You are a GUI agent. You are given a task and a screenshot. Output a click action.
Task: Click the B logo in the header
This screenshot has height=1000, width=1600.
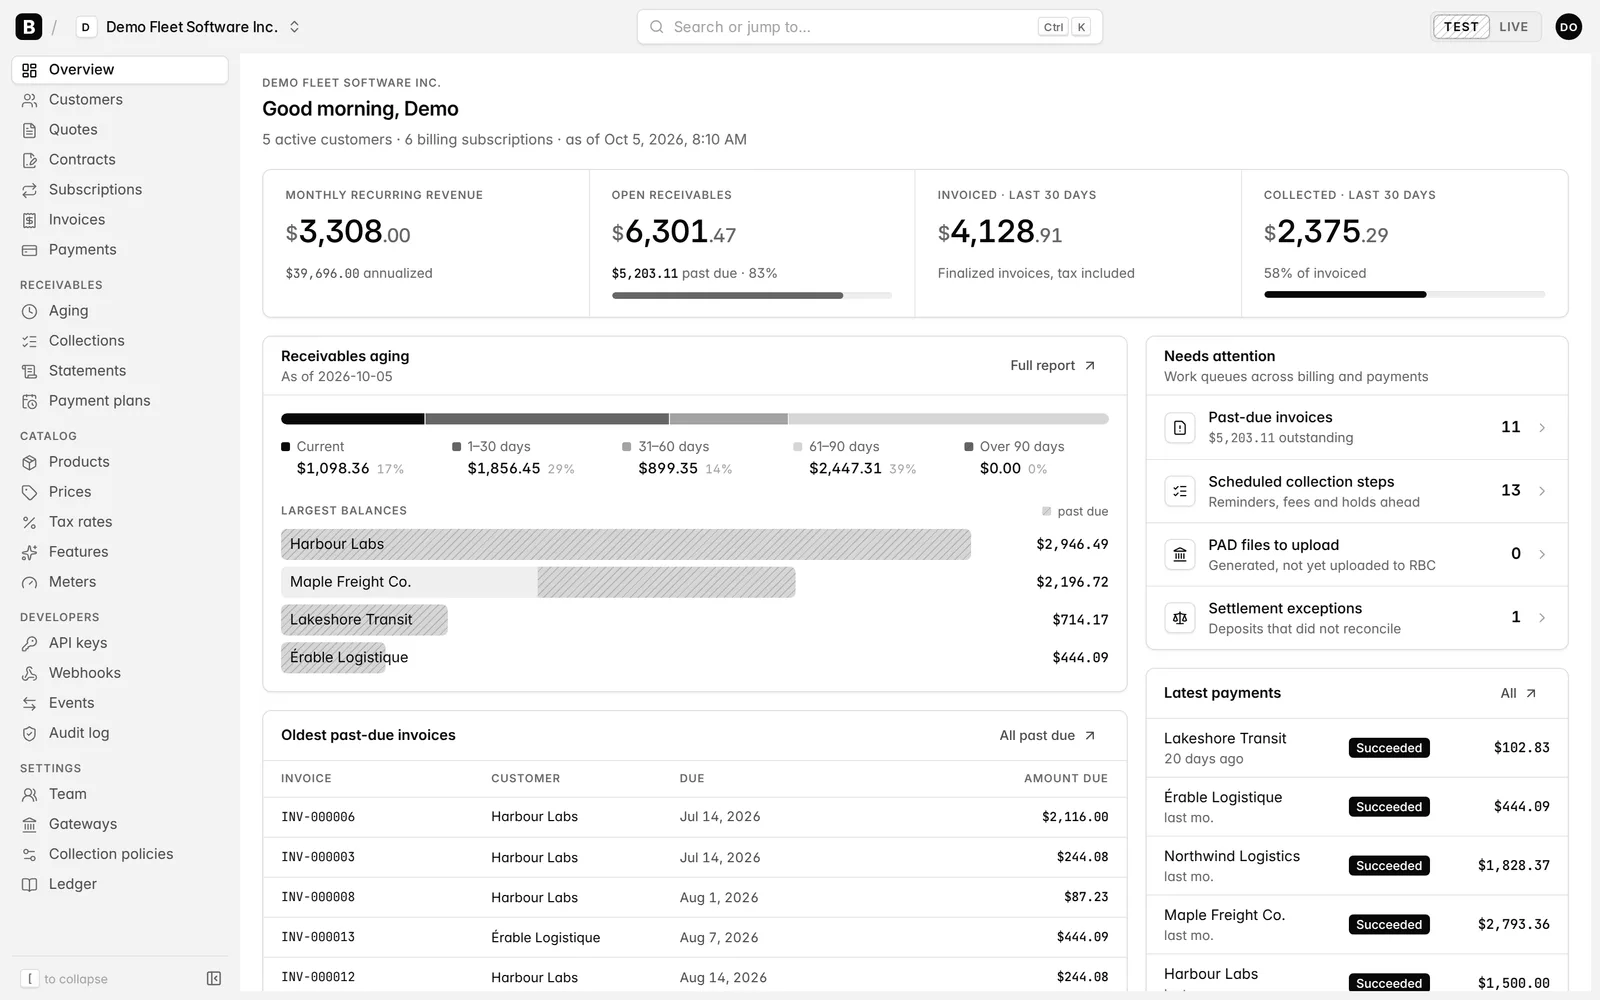point(29,27)
